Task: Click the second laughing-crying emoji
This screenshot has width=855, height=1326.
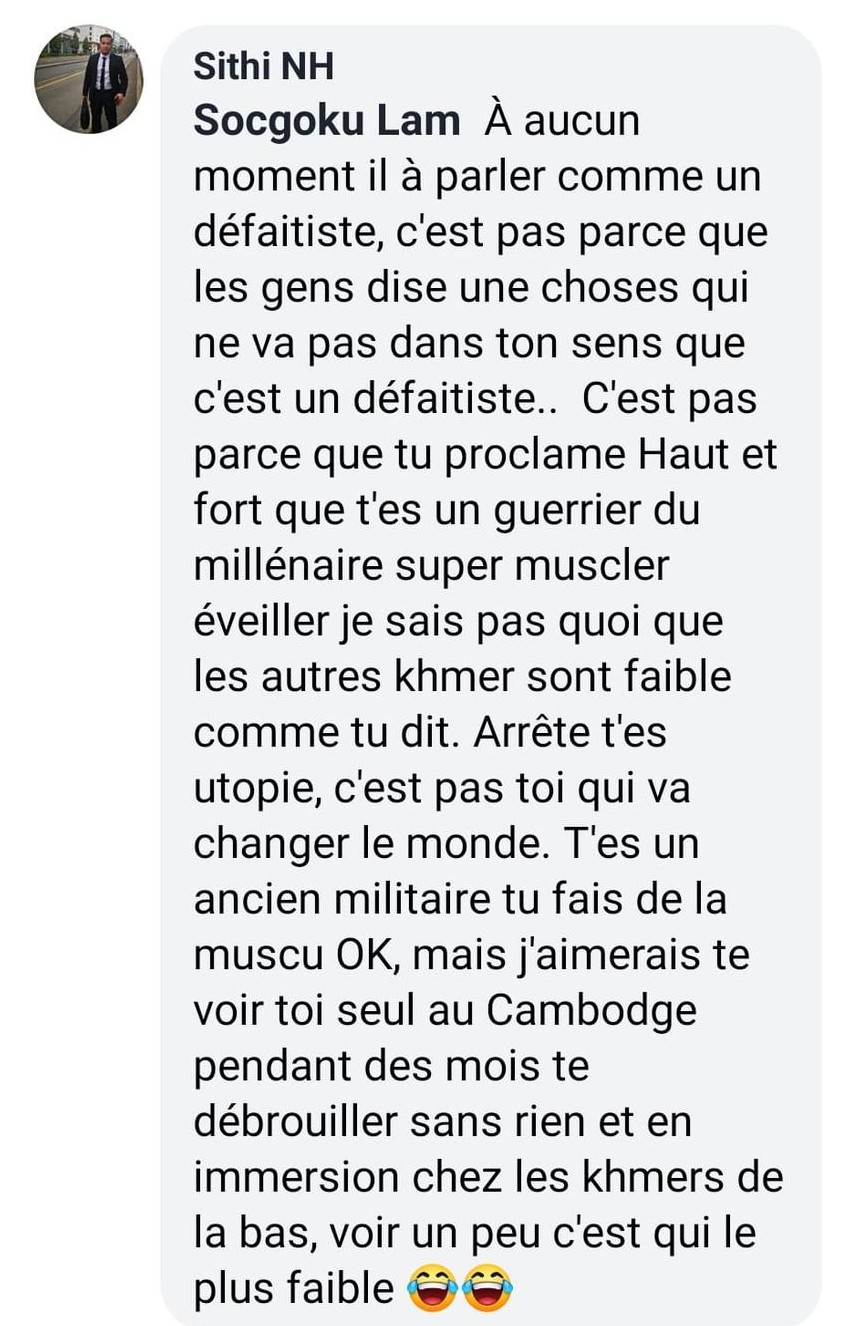Action: [x=487, y=1288]
